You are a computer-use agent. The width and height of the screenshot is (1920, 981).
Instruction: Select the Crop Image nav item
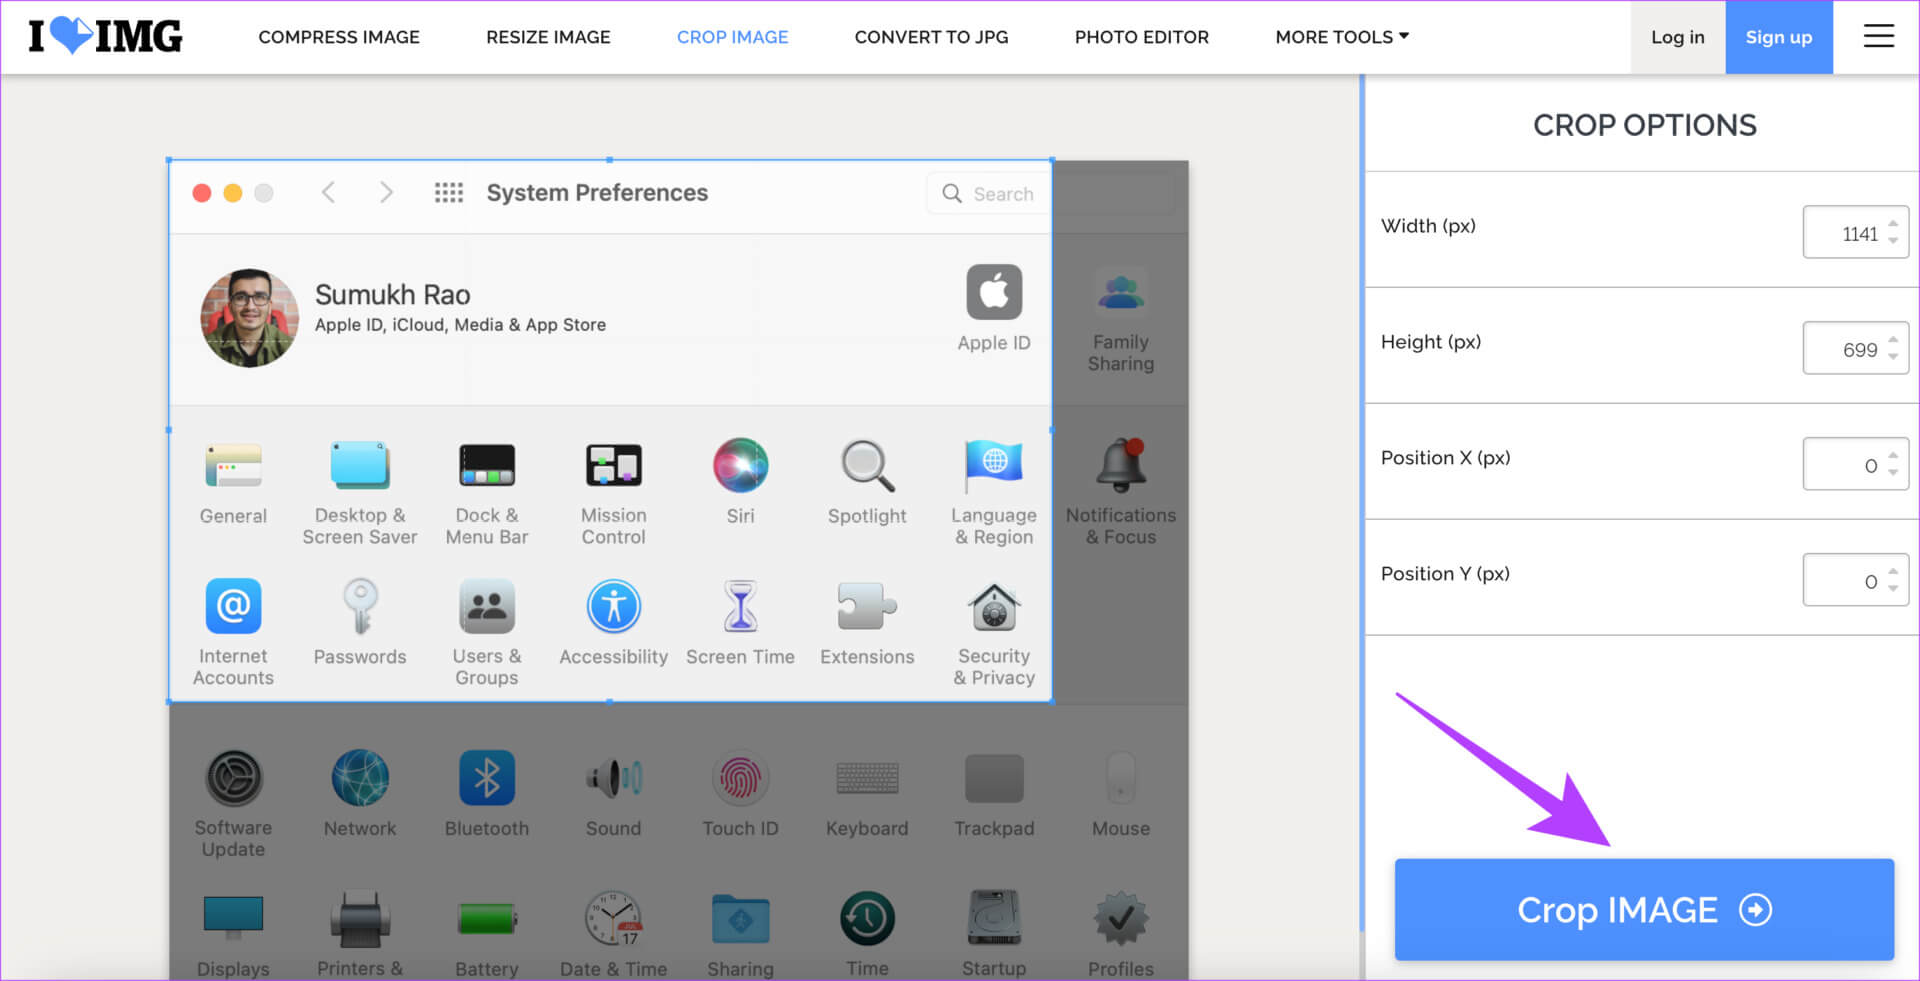pyautogui.click(x=732, y=37)
